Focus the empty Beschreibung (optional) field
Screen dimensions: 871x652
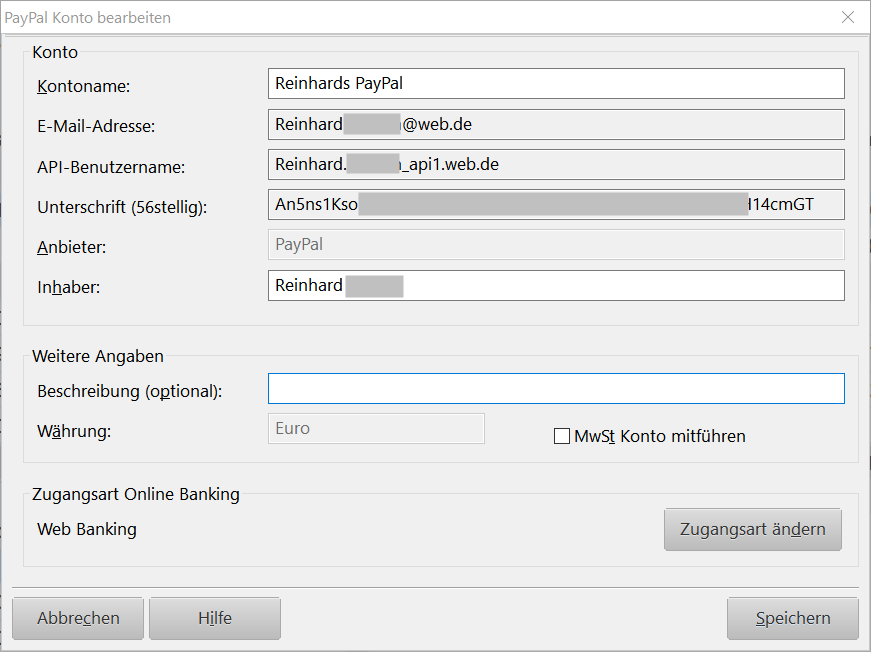[556, 389]
